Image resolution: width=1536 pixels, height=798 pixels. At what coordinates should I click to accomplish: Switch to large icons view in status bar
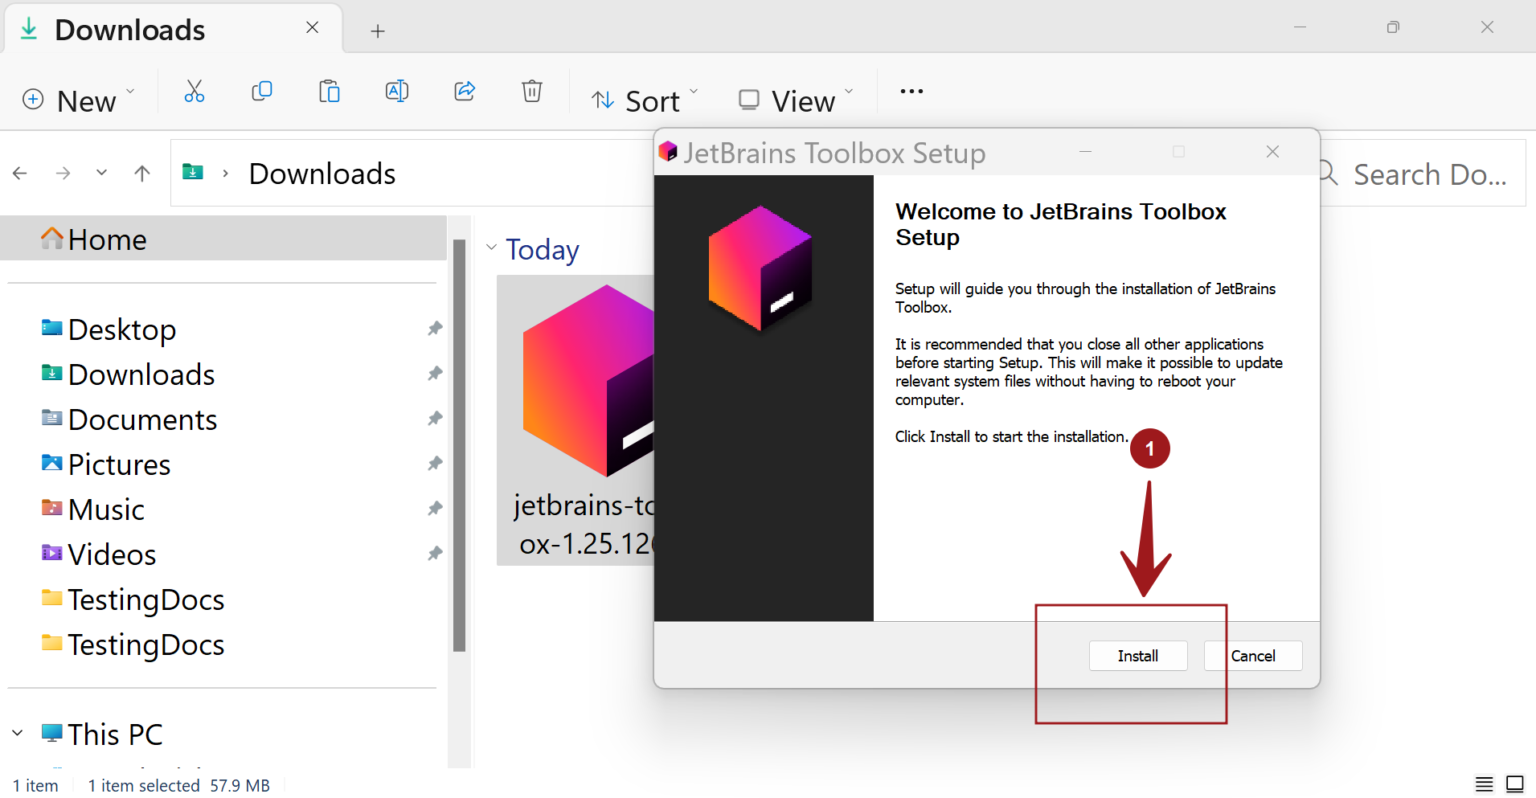[1515, 784]
